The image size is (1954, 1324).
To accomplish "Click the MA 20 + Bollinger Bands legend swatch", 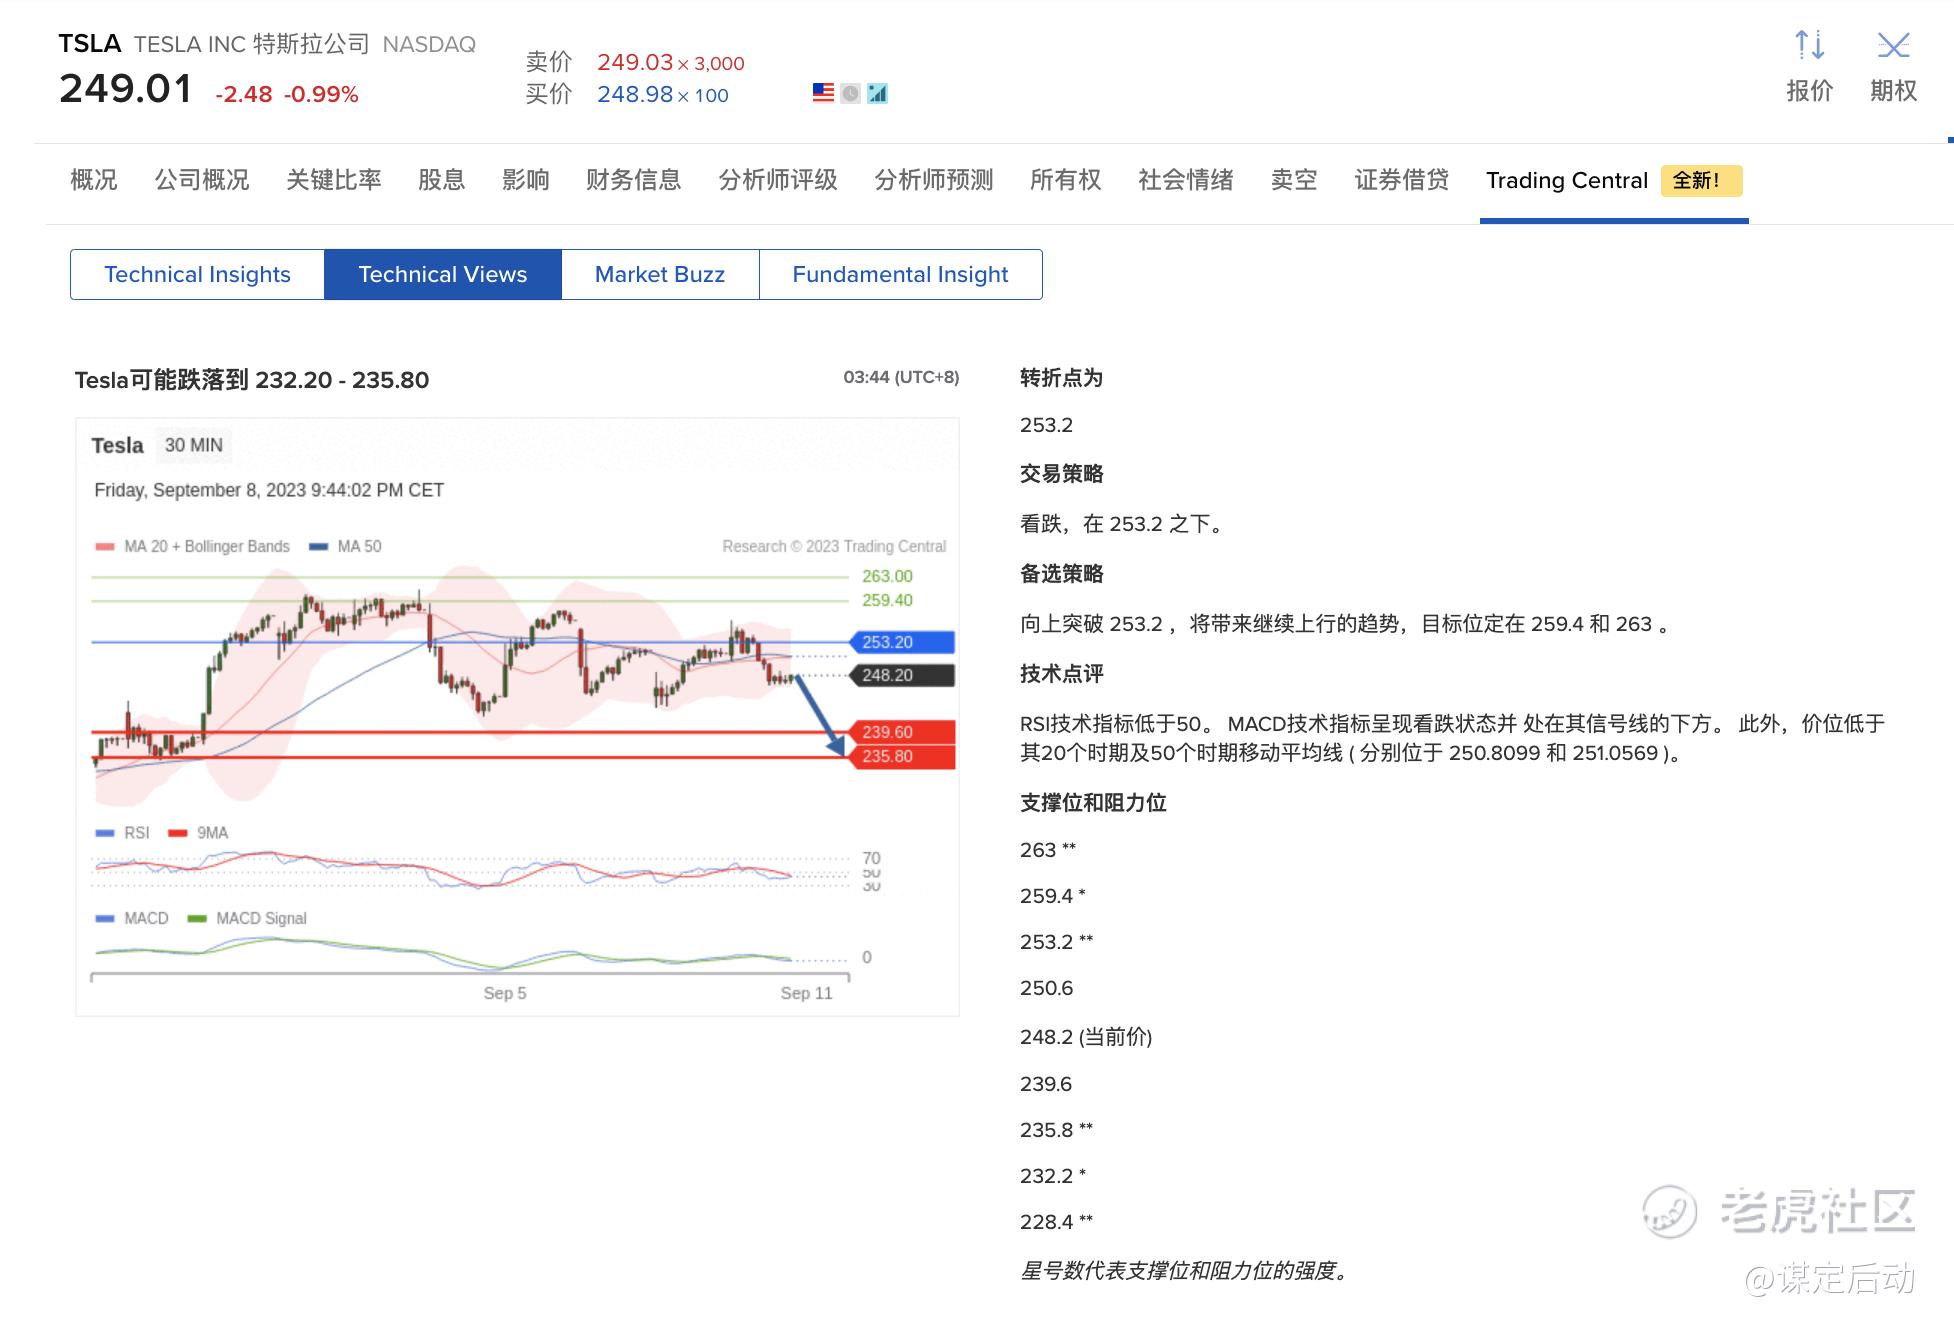I will [x=105, y=547].
